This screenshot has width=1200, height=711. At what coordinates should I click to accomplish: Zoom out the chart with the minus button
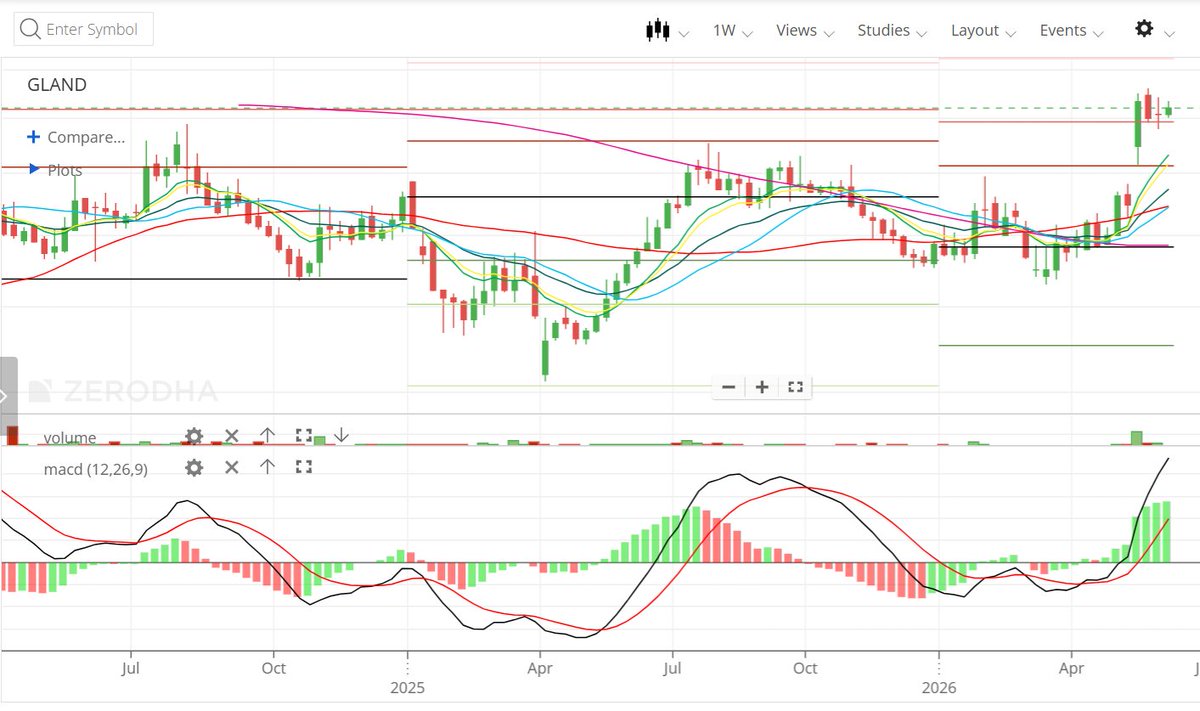tap(729, 387)
